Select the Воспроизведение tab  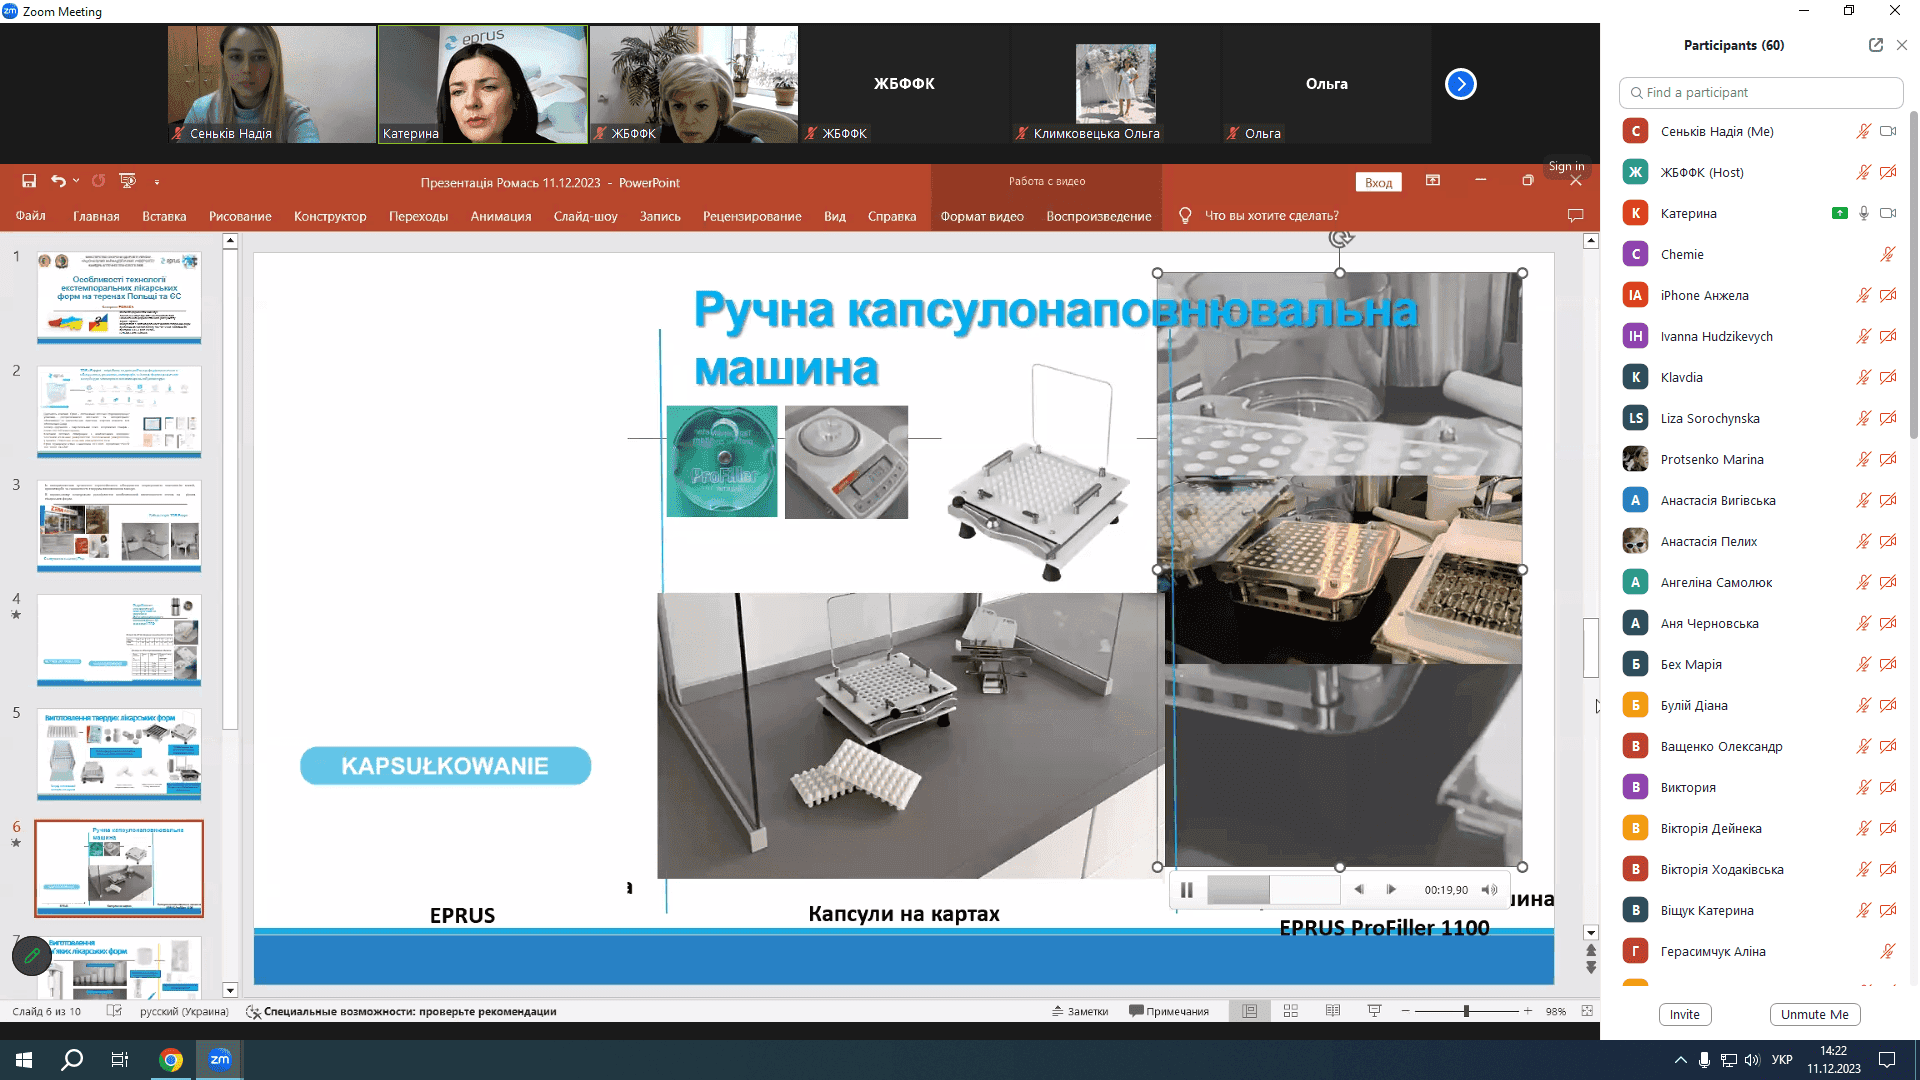[x=1099, y=216]
